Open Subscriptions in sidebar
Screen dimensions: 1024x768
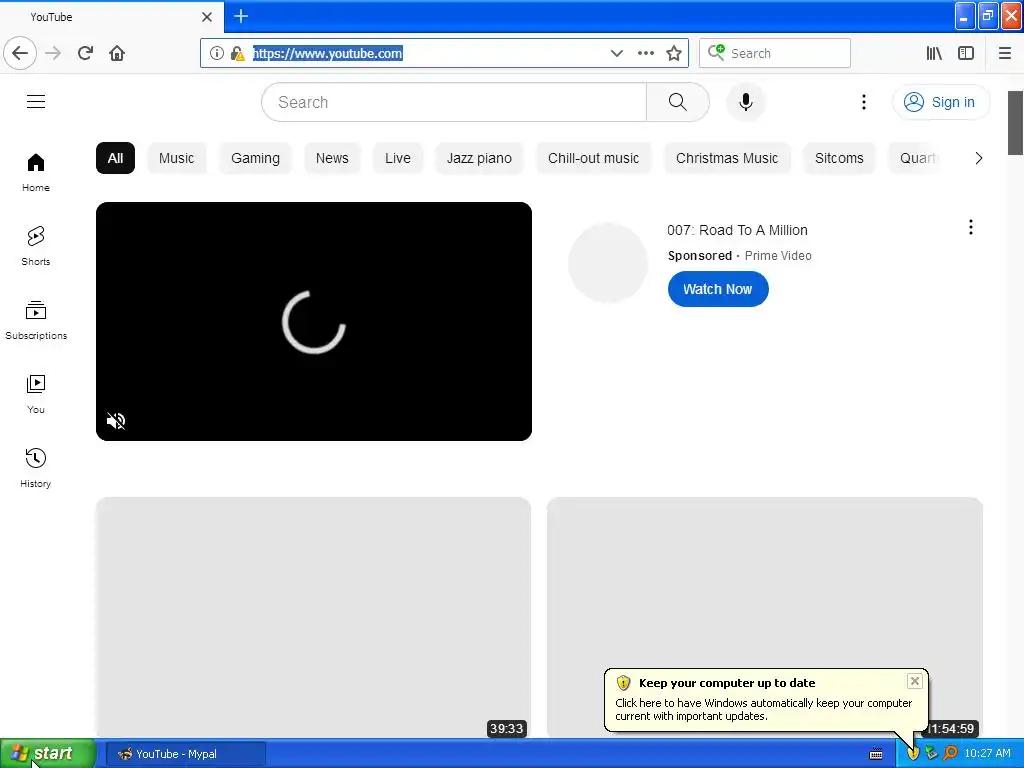pos(36,320)
